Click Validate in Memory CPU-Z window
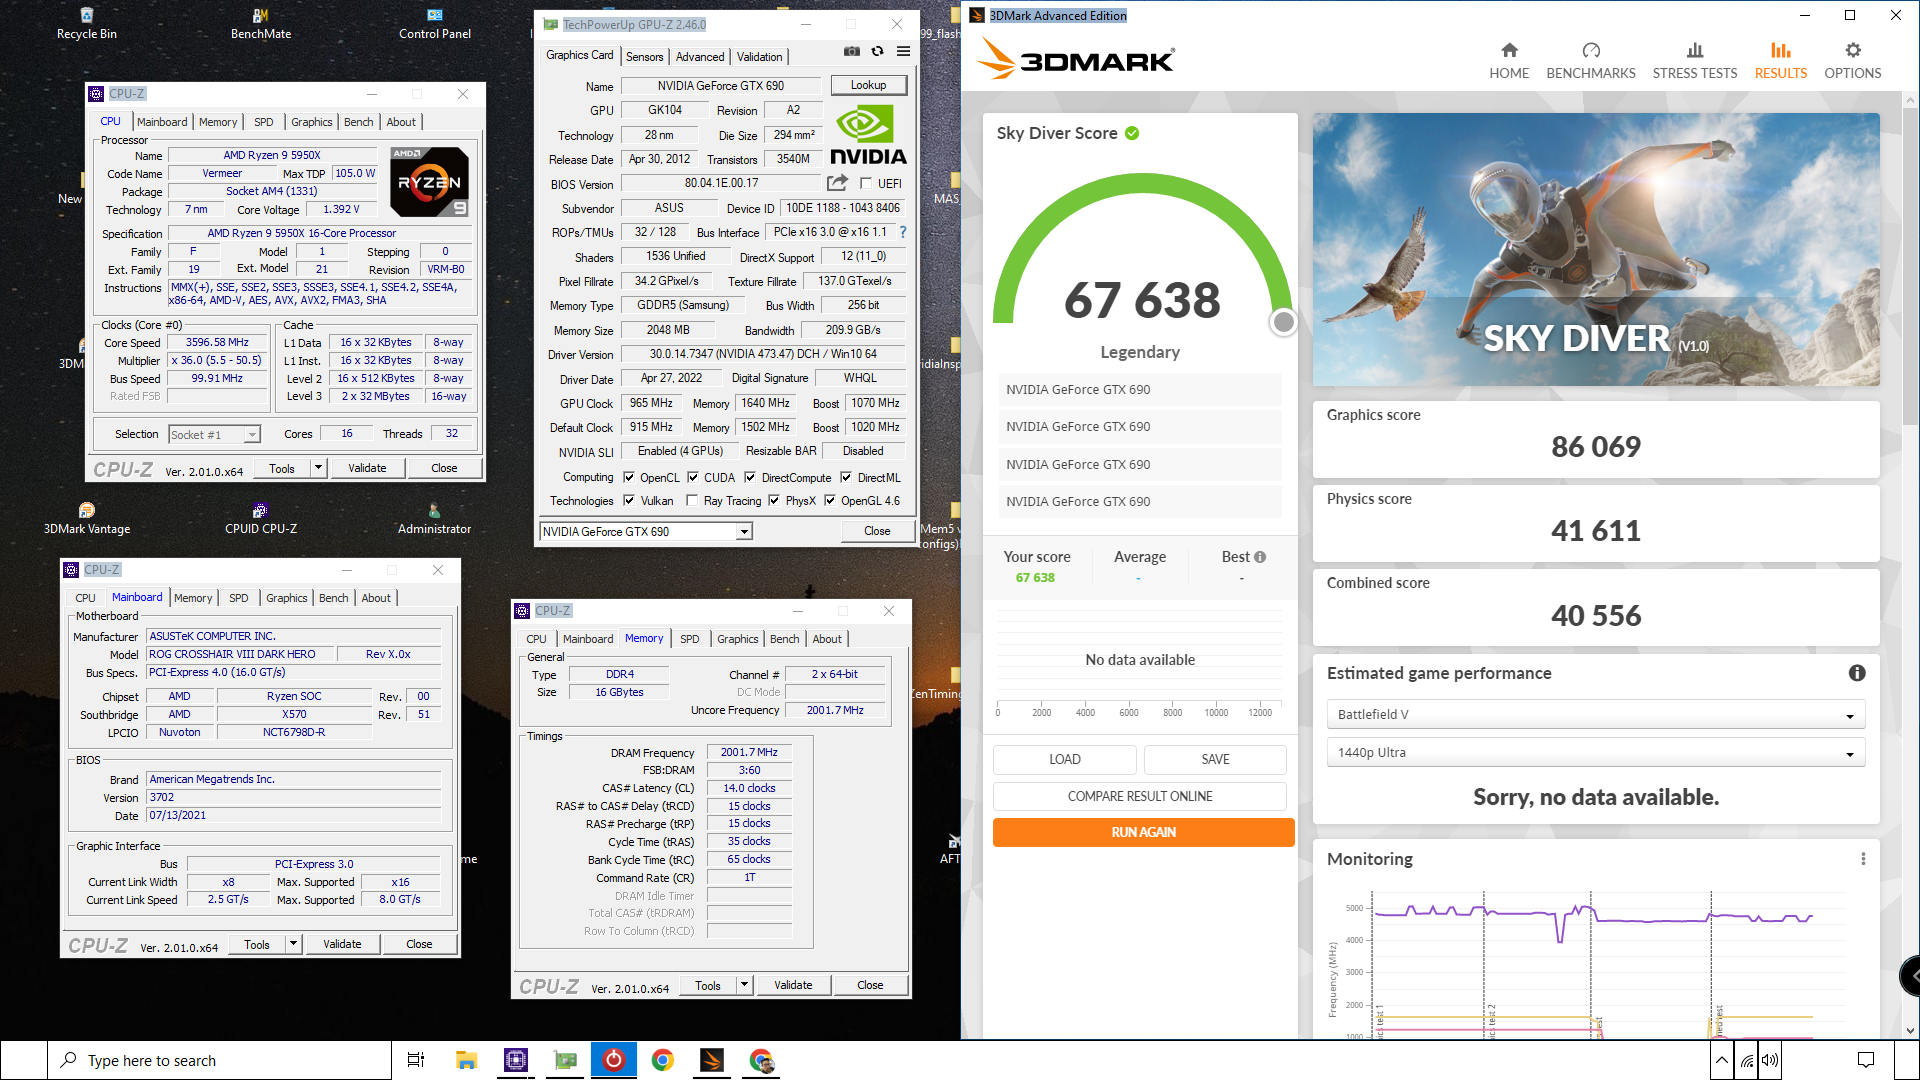The height and width of the screenshot is (1080, 1920). pos(793,985)
